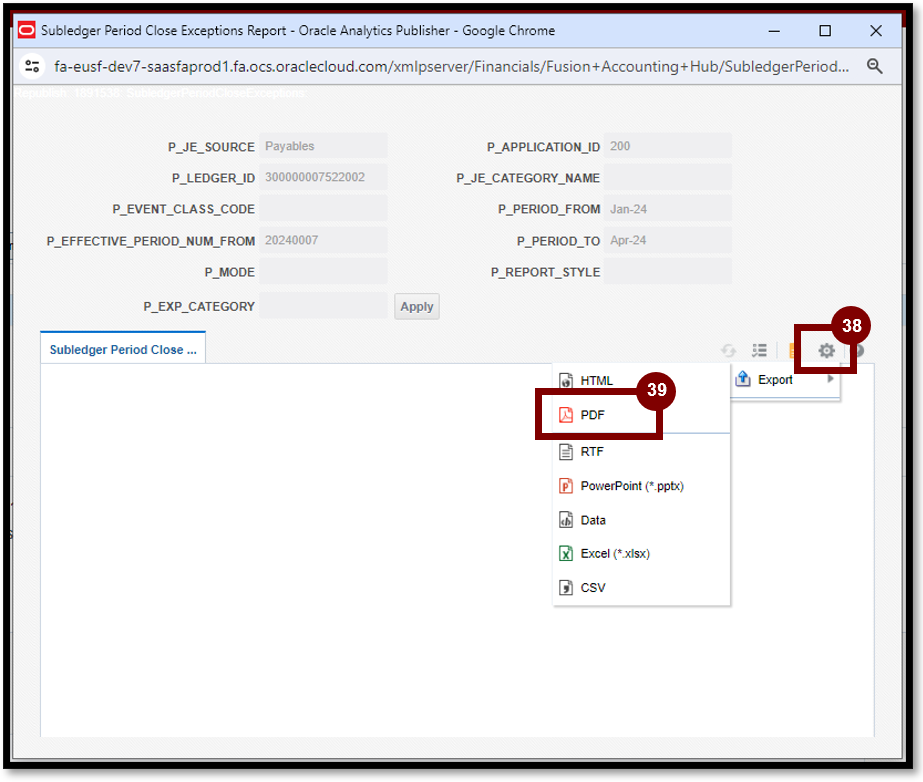Viewport: 923px width, 782px height.
Task: Click the search magnifier in address bar
Action: [874, 66]
